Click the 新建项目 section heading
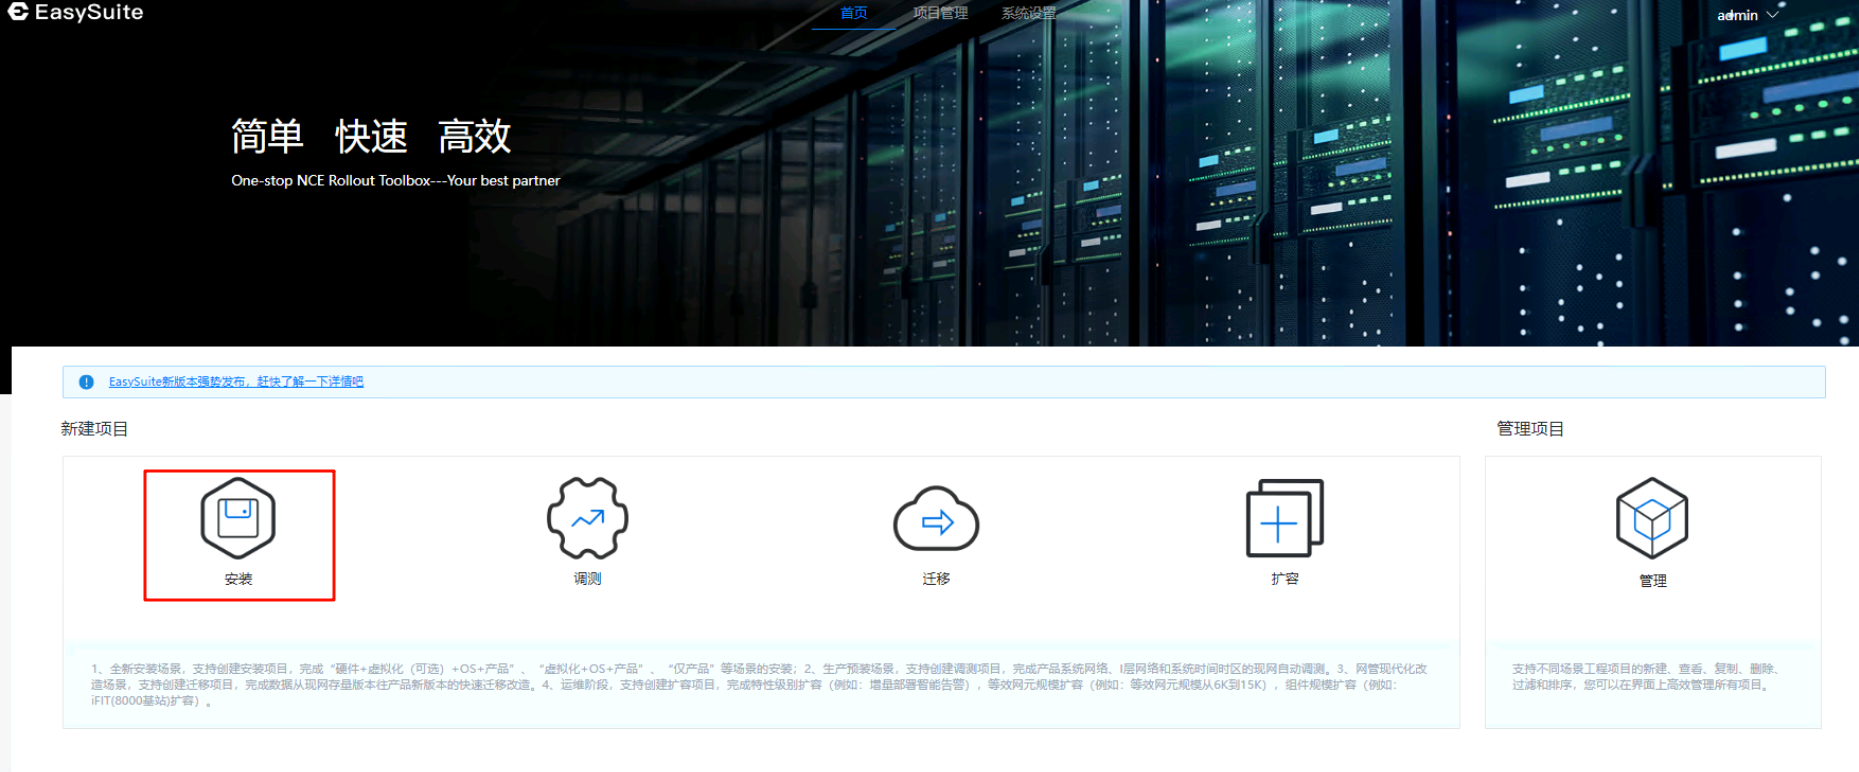The width and height of the screenshot is (1859, 772). coord(94,429)
